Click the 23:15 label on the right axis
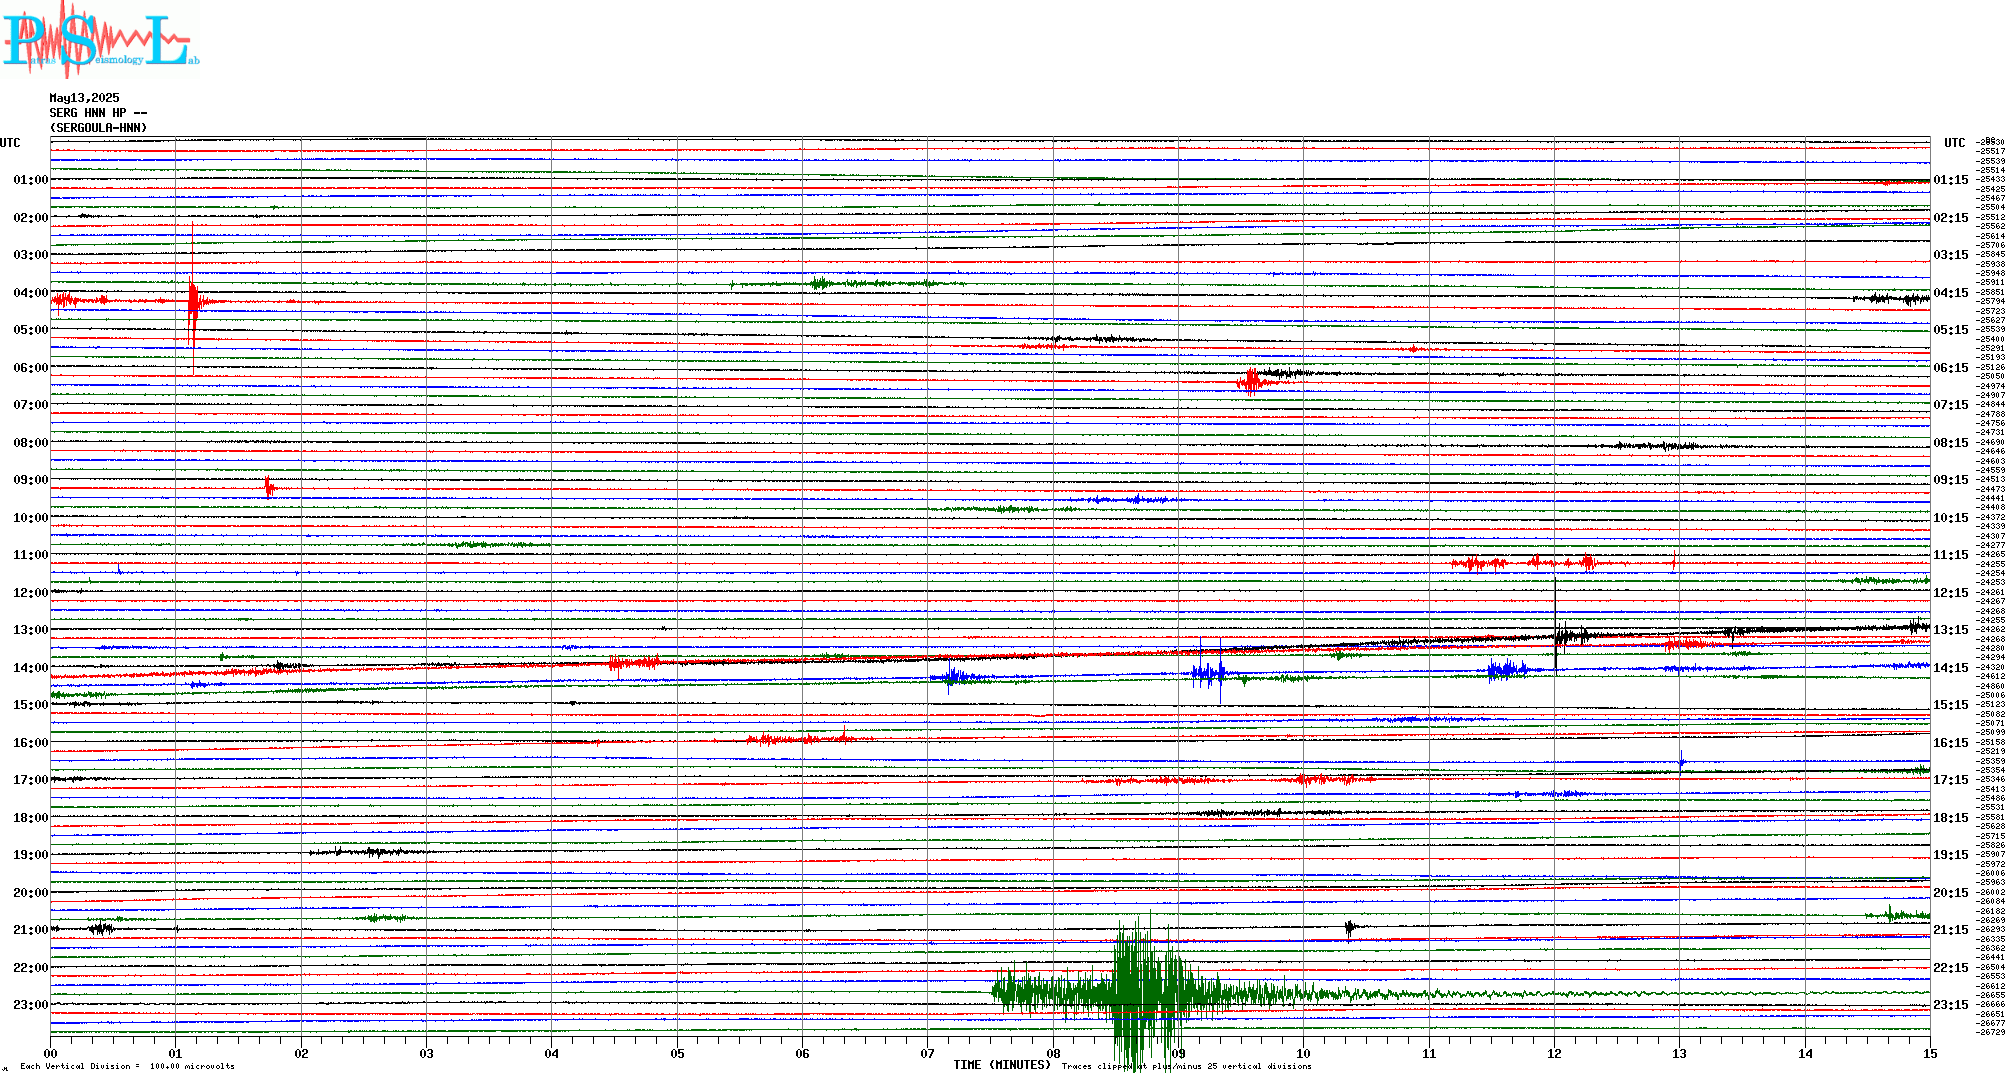The width and height of the screenshot is (2010, 1080). click(x=1951, y=1005)
